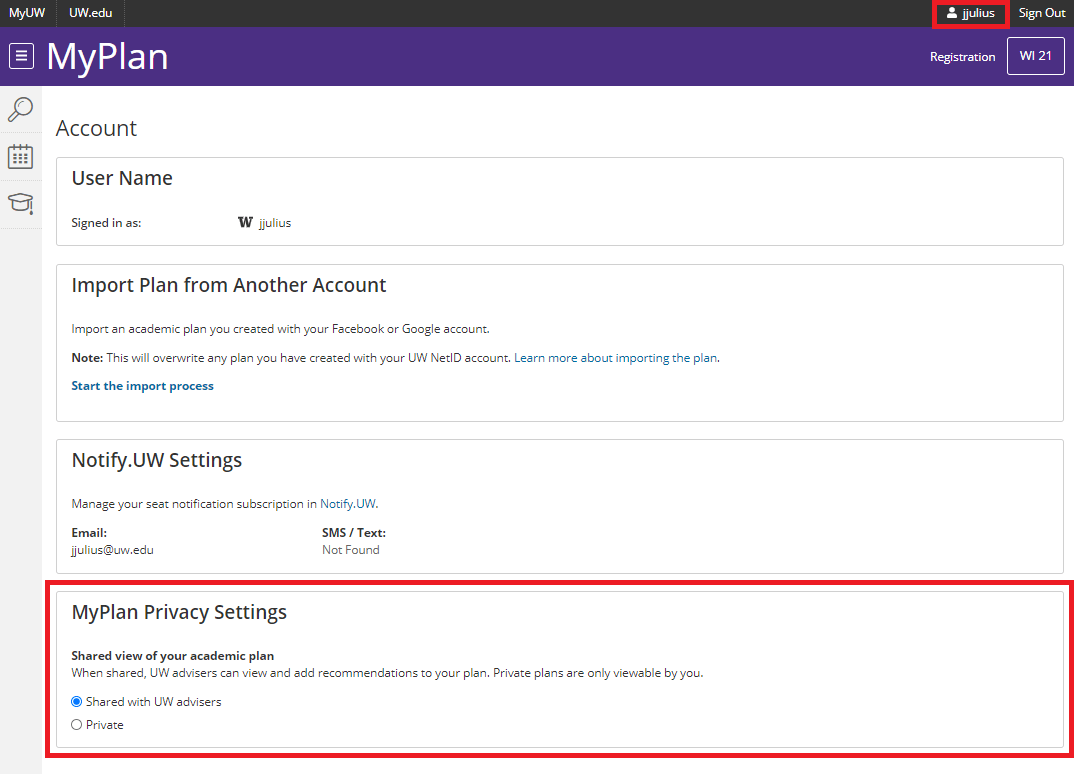Click the MyPlan title logo
Screen dimensions: 1074x774
pyautogui.click(x=108, y=57)
